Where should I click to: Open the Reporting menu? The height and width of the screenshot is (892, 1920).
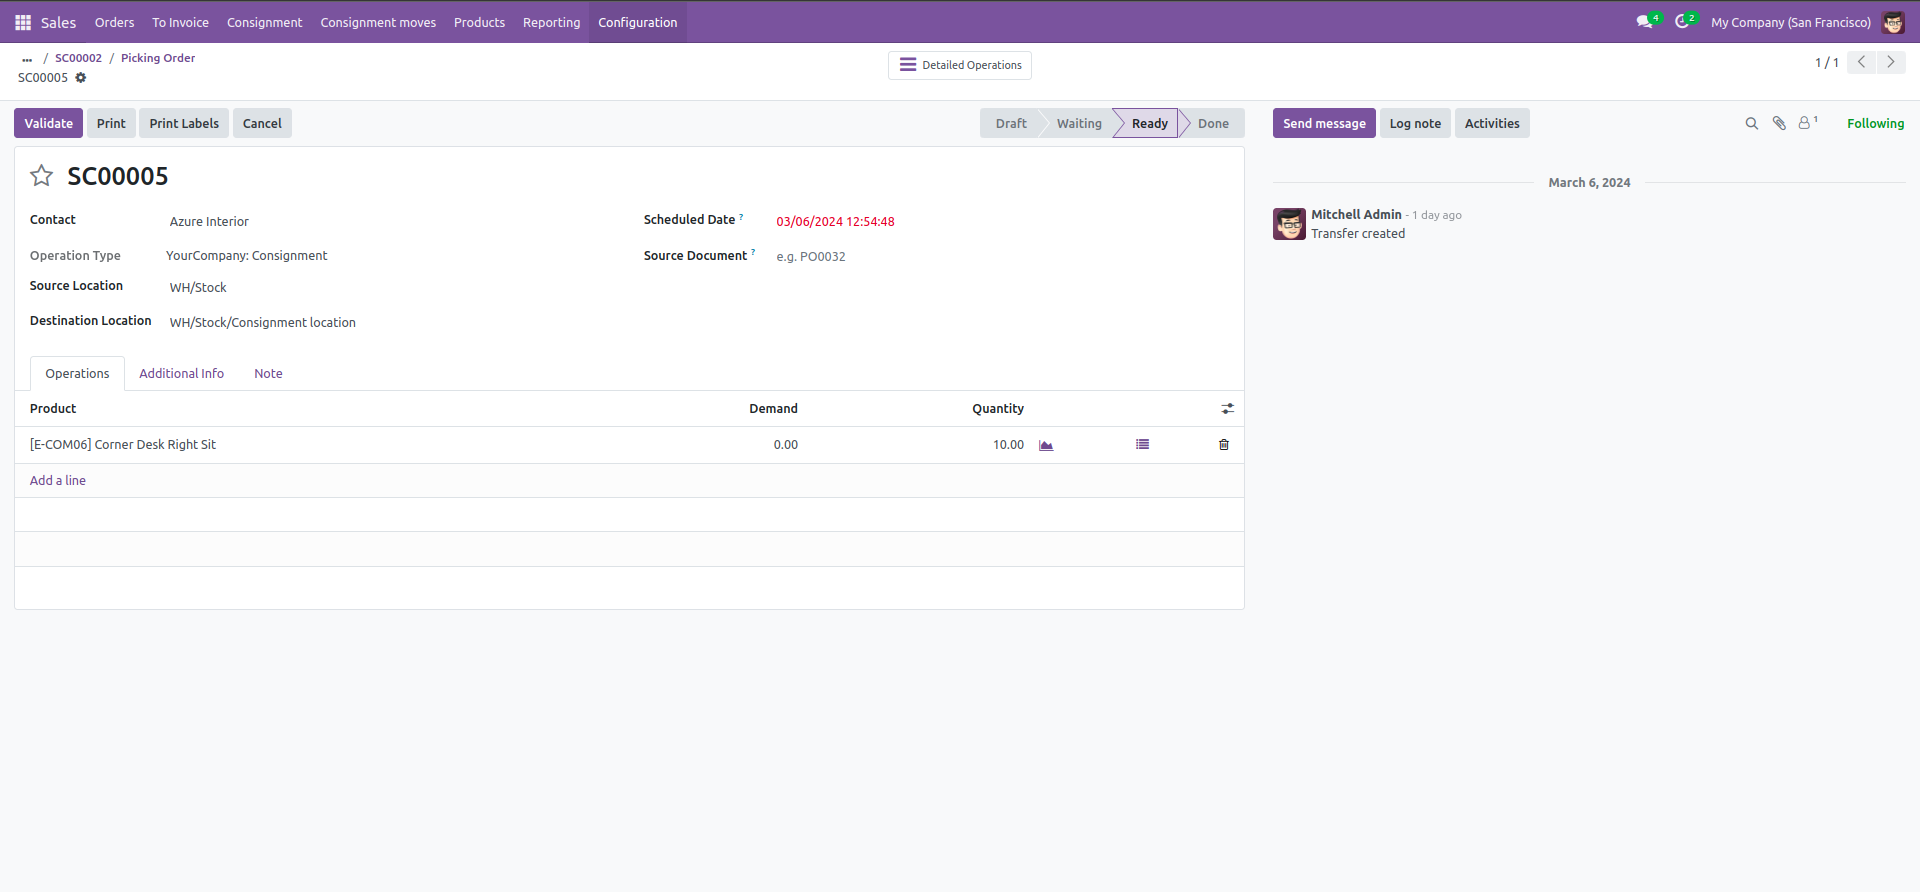(x=551, y=22)
